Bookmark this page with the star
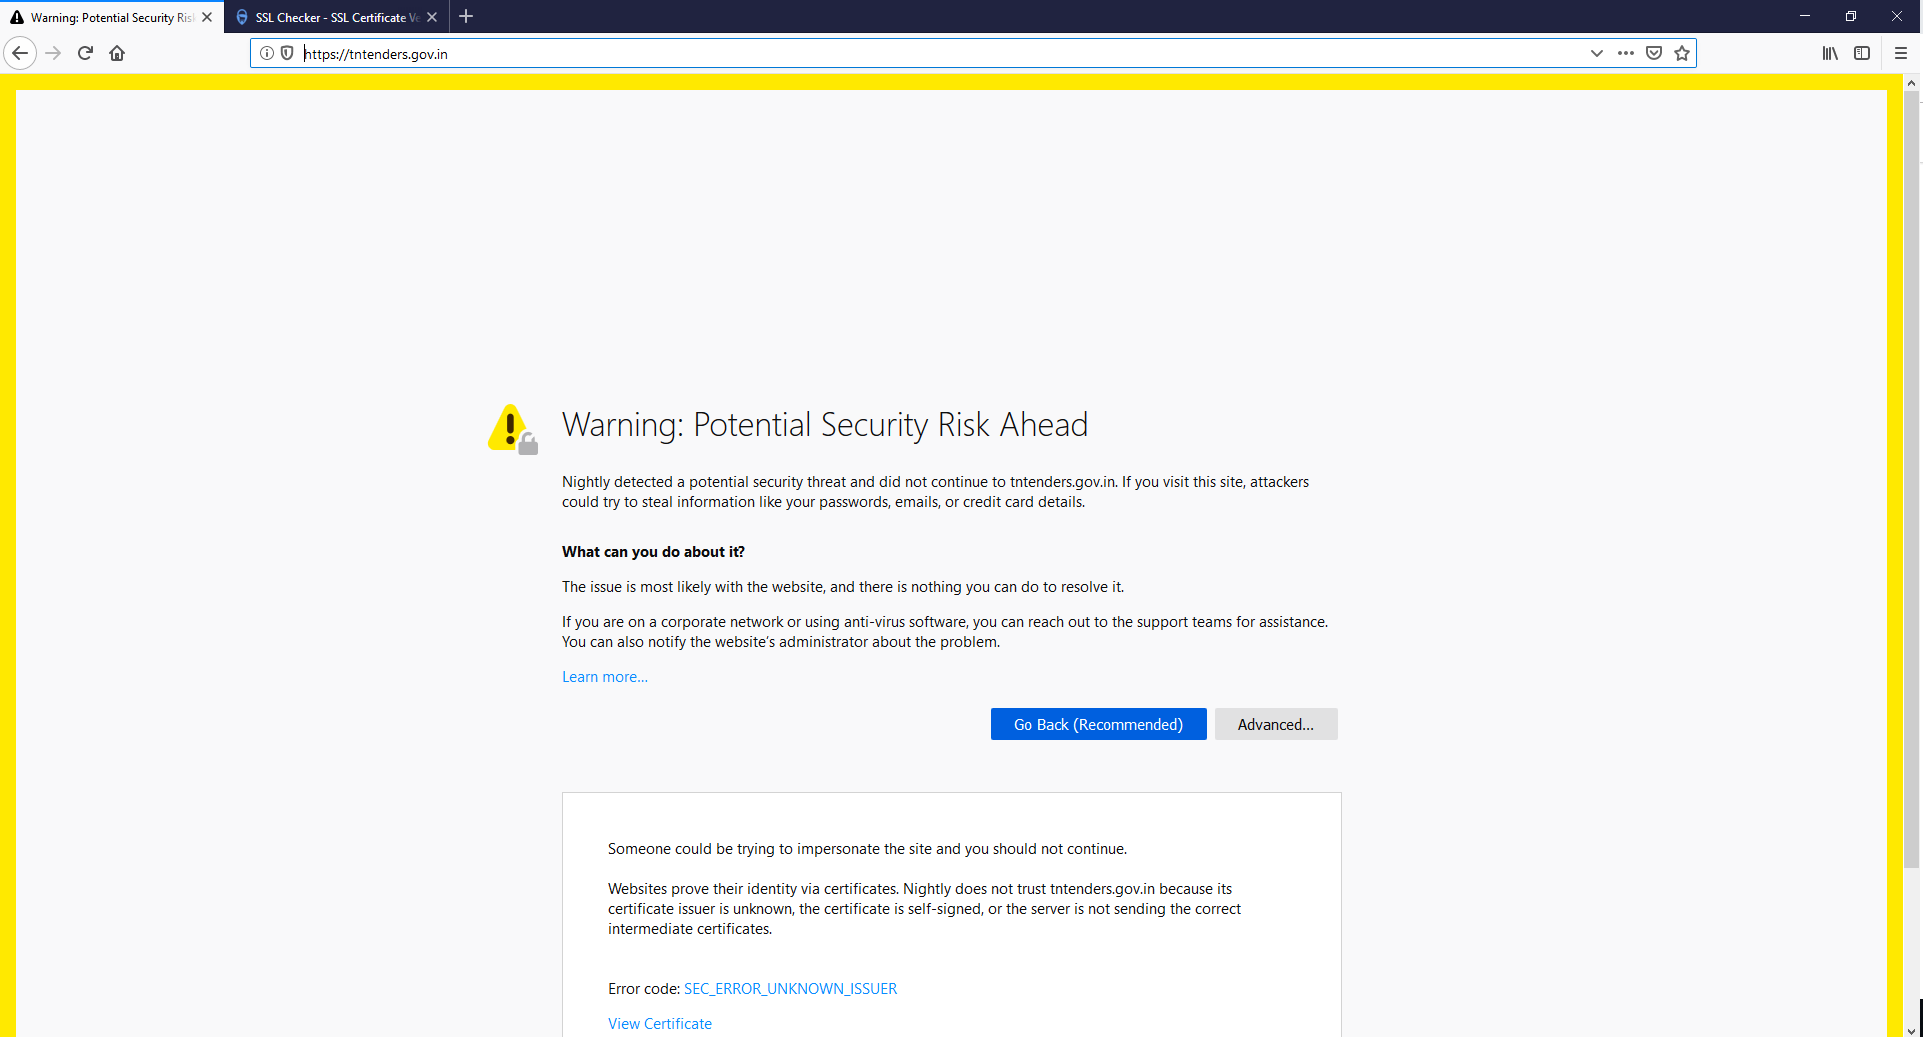The width and height of the screenshot is (1923, 1037). tap(1682, 53)
